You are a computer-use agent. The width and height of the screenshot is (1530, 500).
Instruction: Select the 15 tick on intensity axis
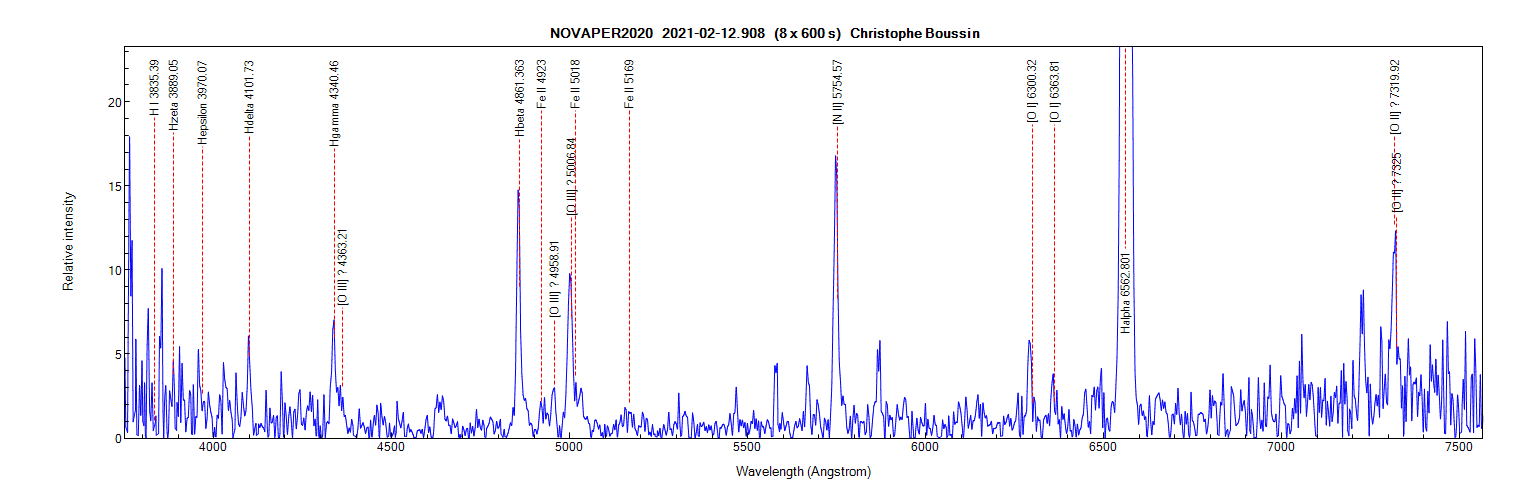point(115,186)
